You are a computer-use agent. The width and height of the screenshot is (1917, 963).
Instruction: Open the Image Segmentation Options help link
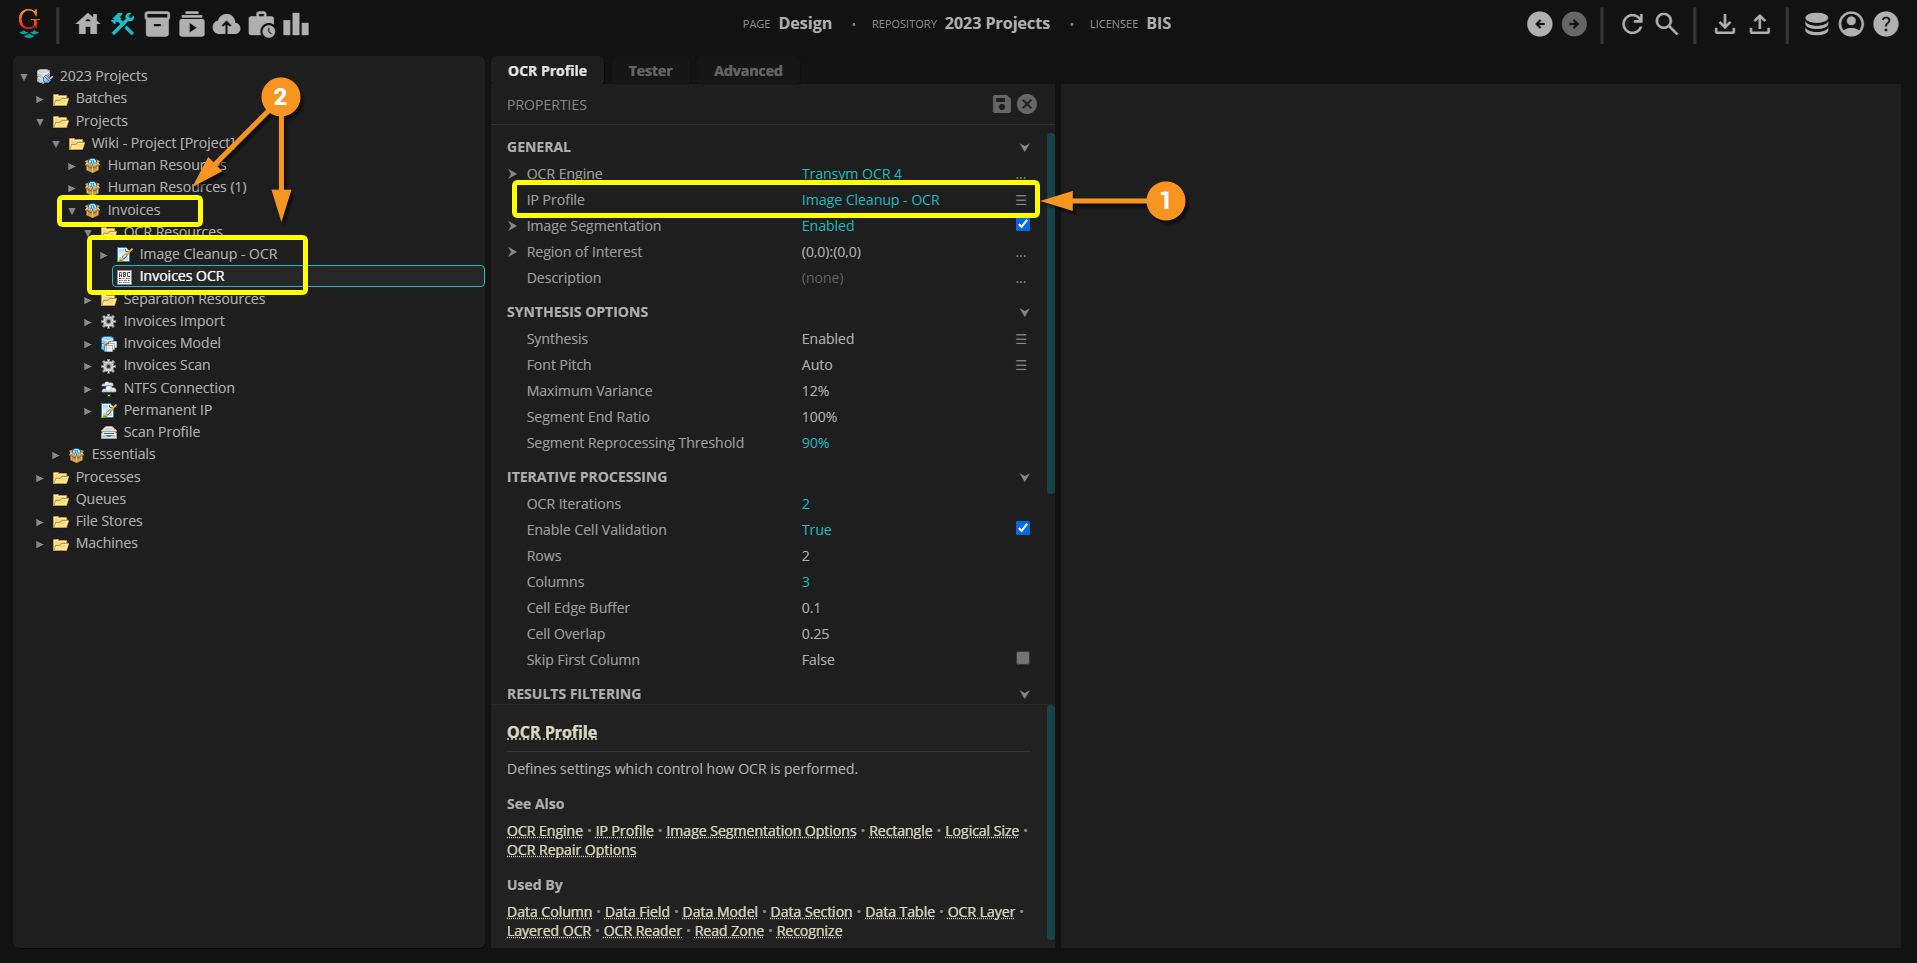(761, 831)
